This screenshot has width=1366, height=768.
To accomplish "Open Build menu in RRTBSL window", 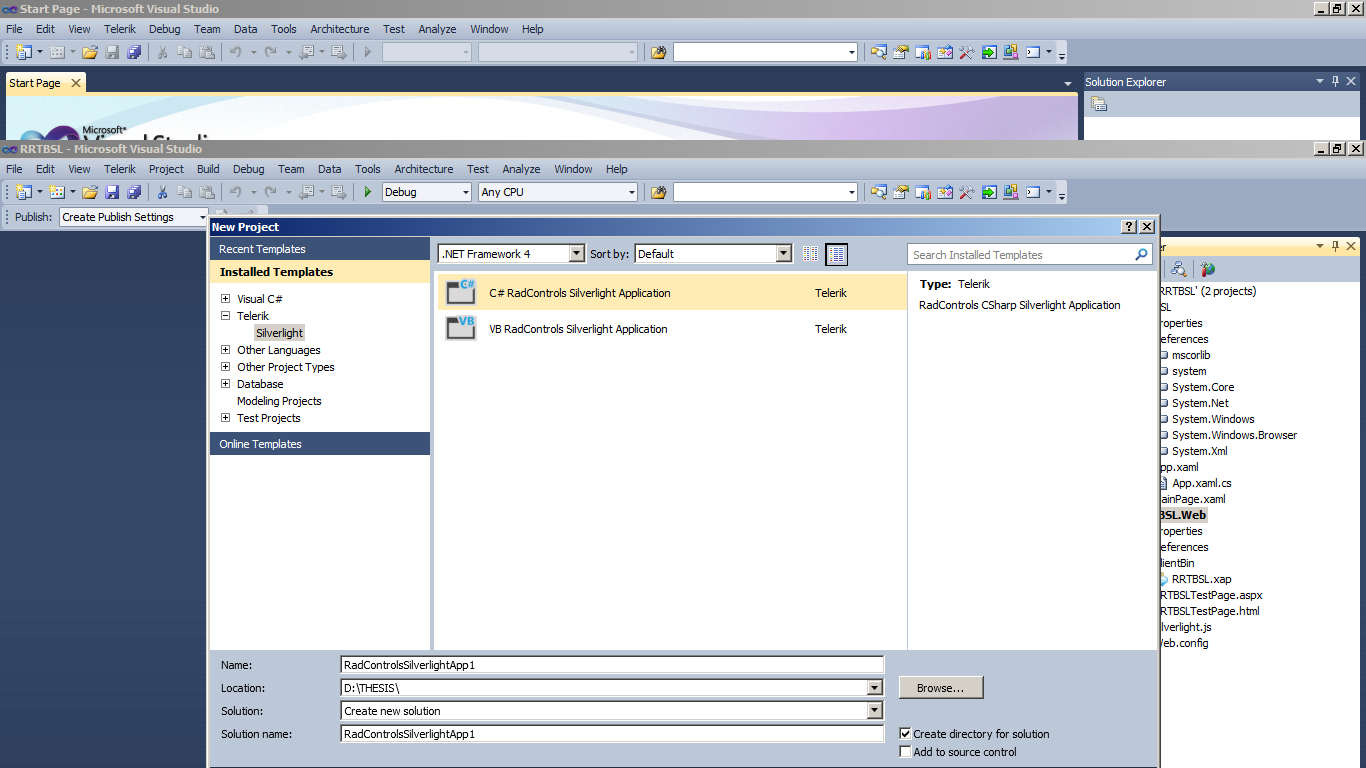I will tap(208, 169).
